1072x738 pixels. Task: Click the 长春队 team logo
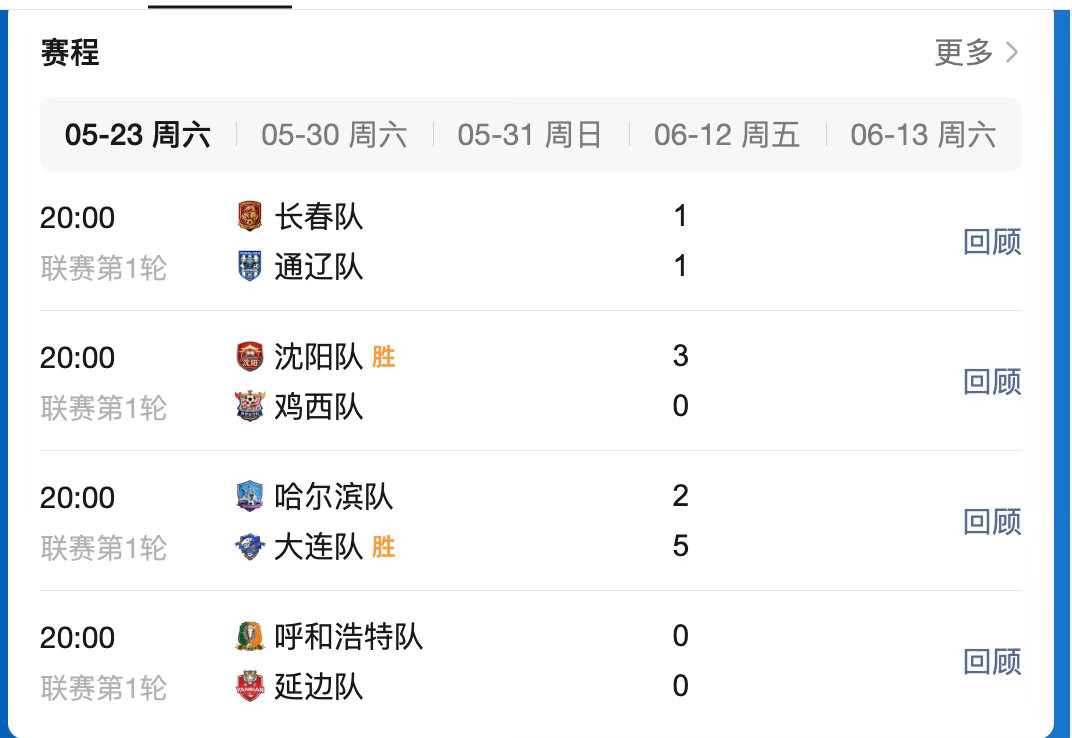tap(250, 216)
